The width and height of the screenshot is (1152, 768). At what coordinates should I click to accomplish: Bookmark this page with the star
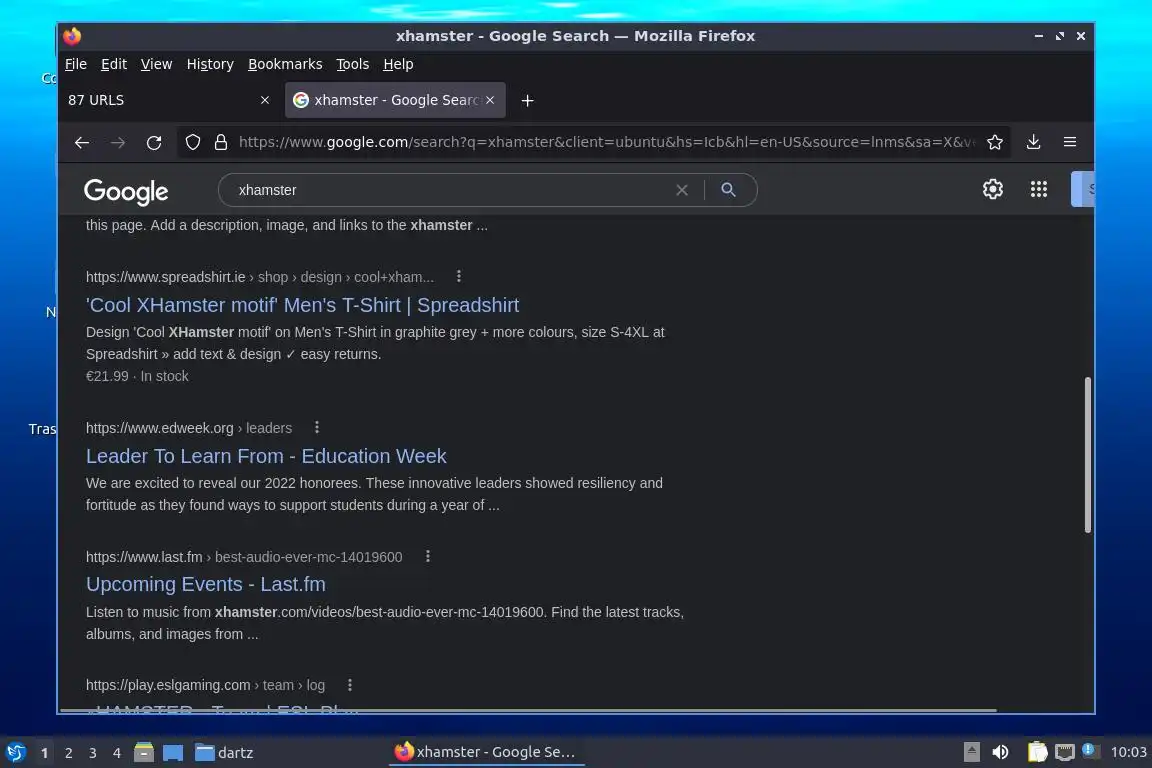point(995,143)
